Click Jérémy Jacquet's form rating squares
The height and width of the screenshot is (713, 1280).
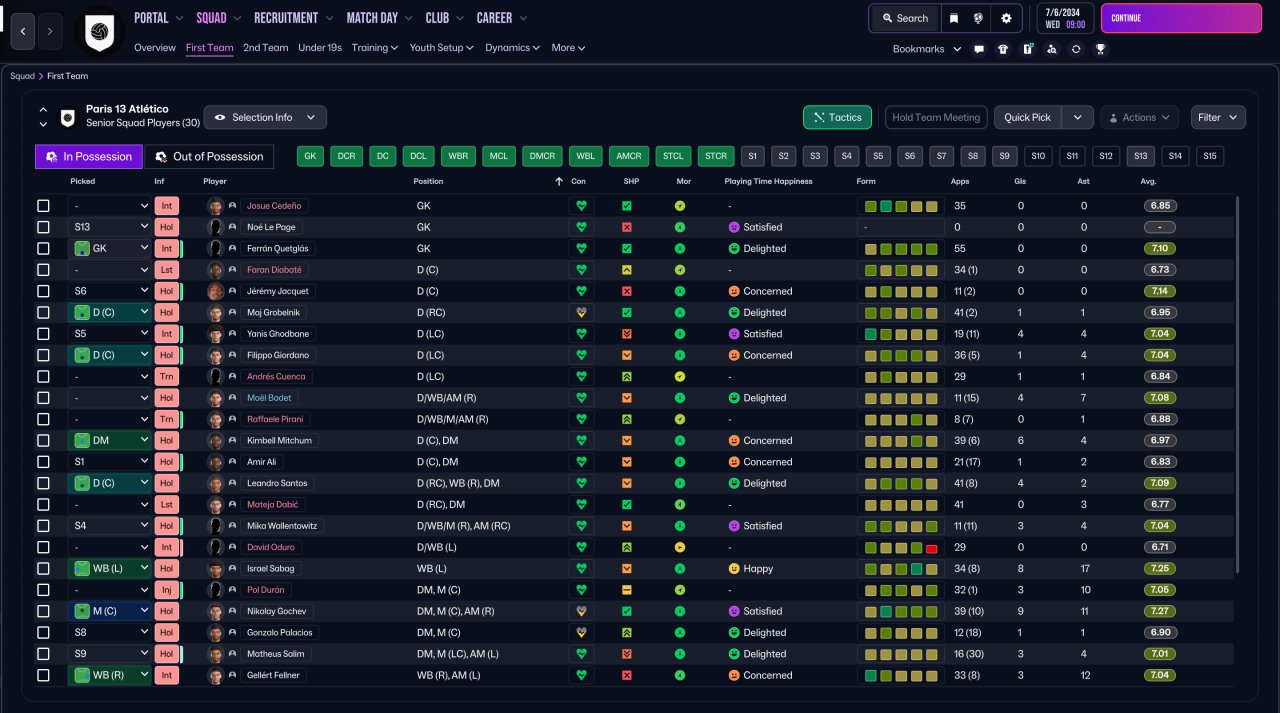click(x=900, y=291)
